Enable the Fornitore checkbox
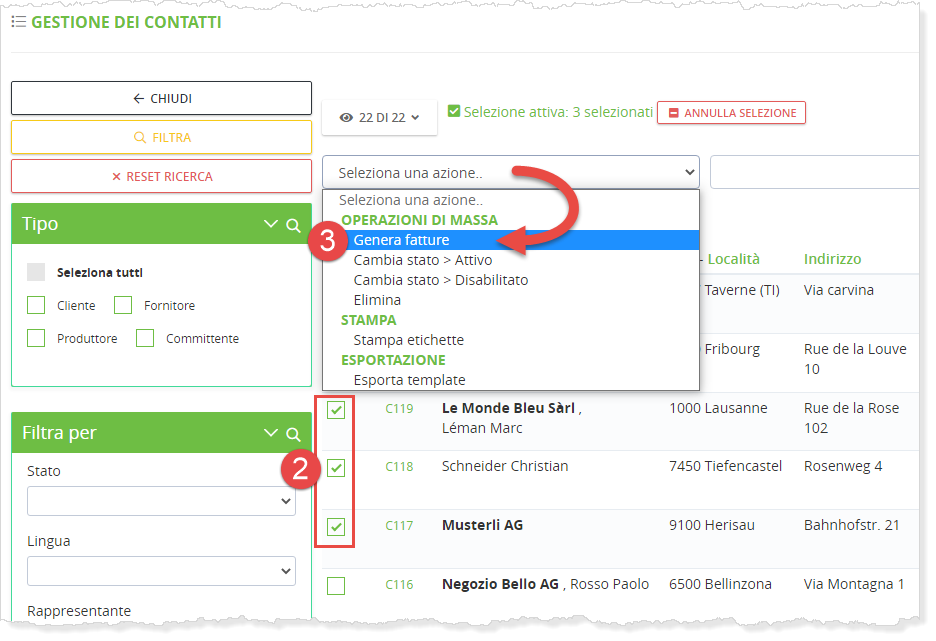This screenshot has width=936, height=641. coord(123,305)
